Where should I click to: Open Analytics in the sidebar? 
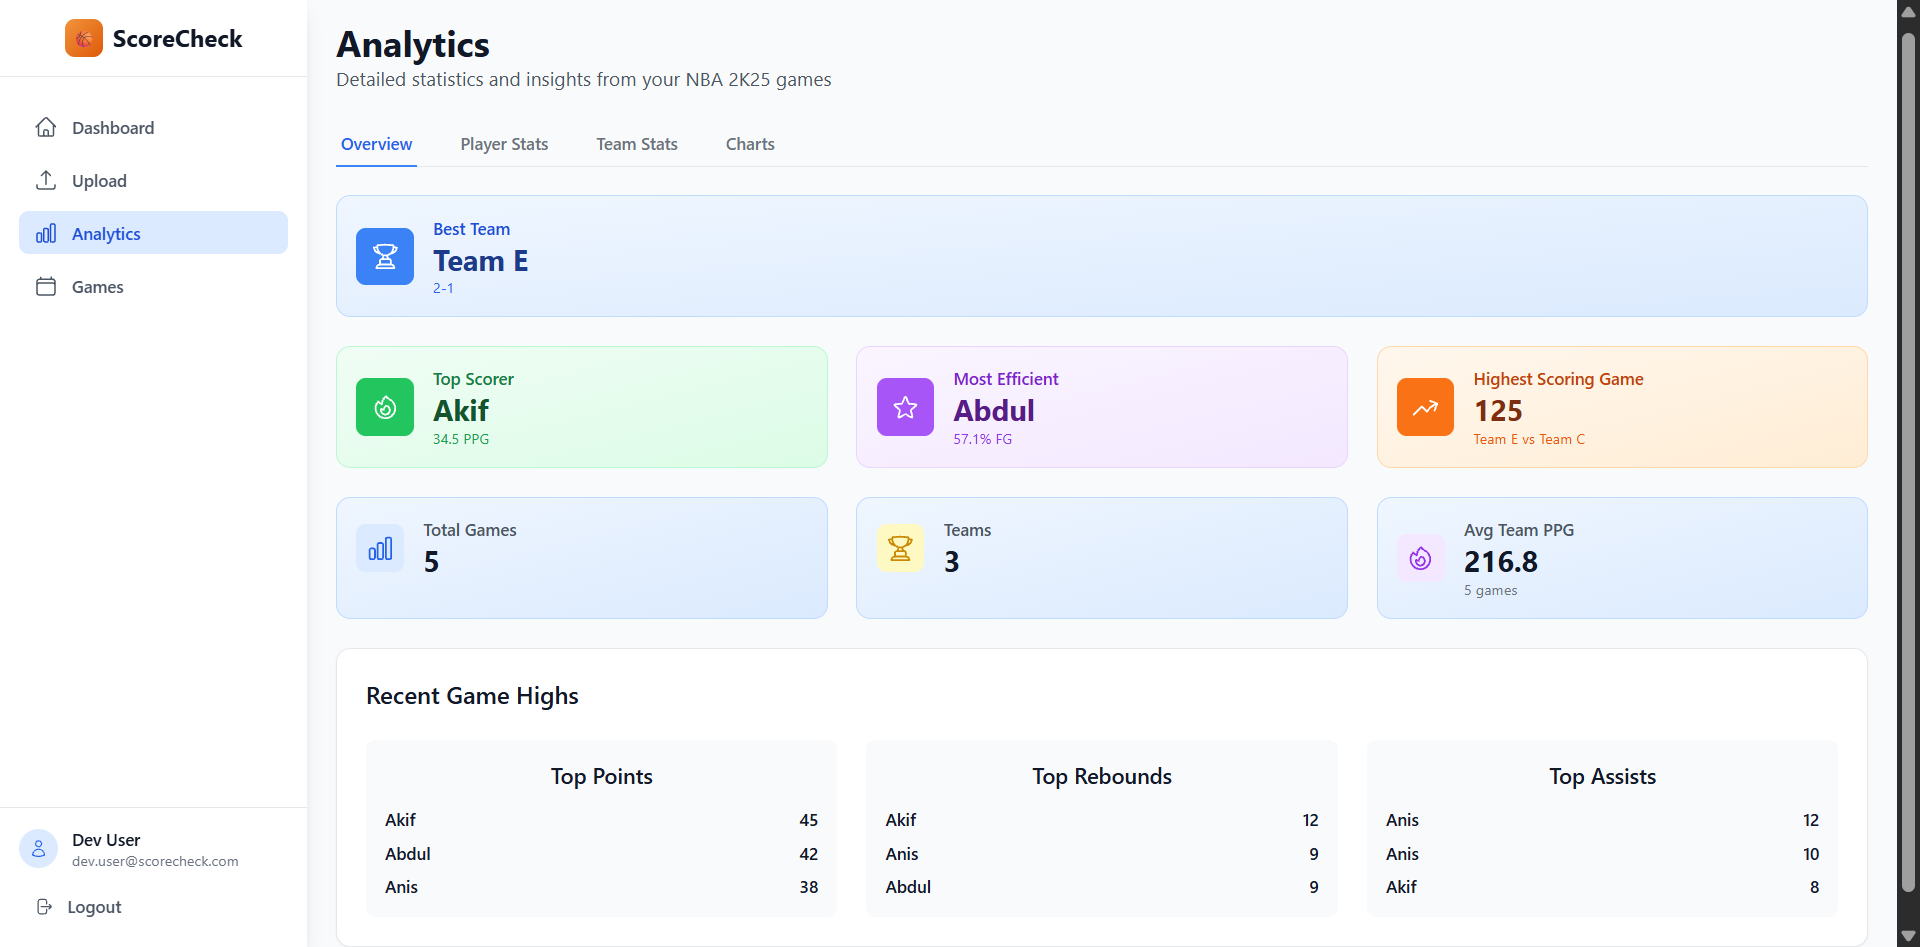click(x=106, y=234)
